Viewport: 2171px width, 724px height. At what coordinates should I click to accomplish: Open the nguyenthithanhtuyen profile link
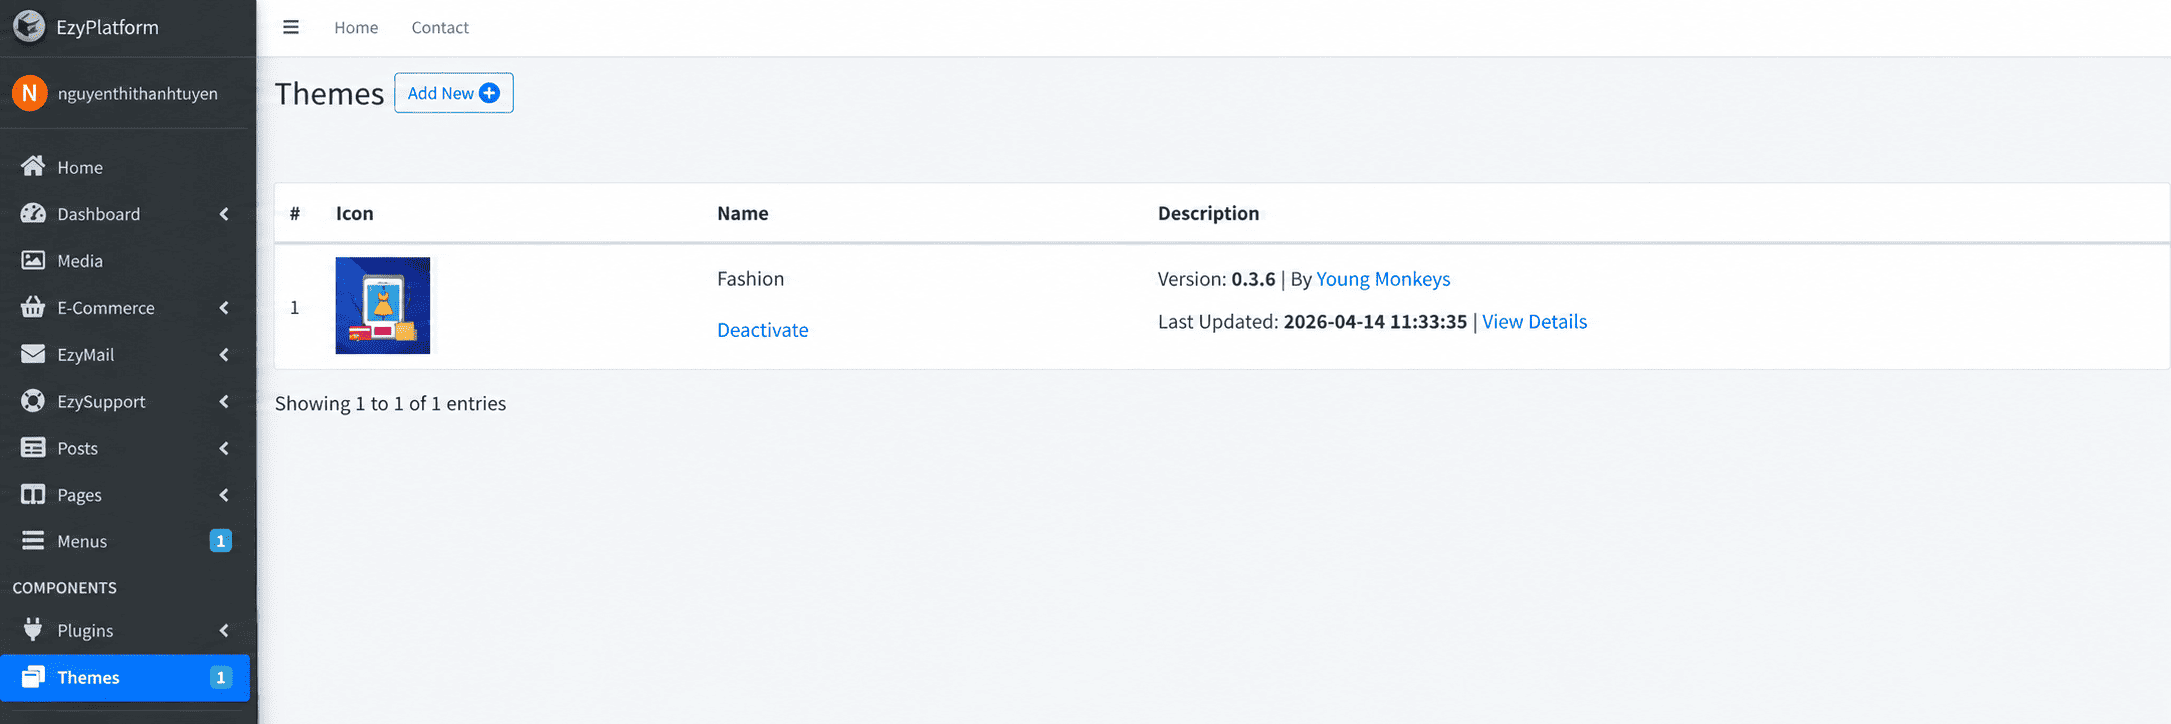coord(138,94)
